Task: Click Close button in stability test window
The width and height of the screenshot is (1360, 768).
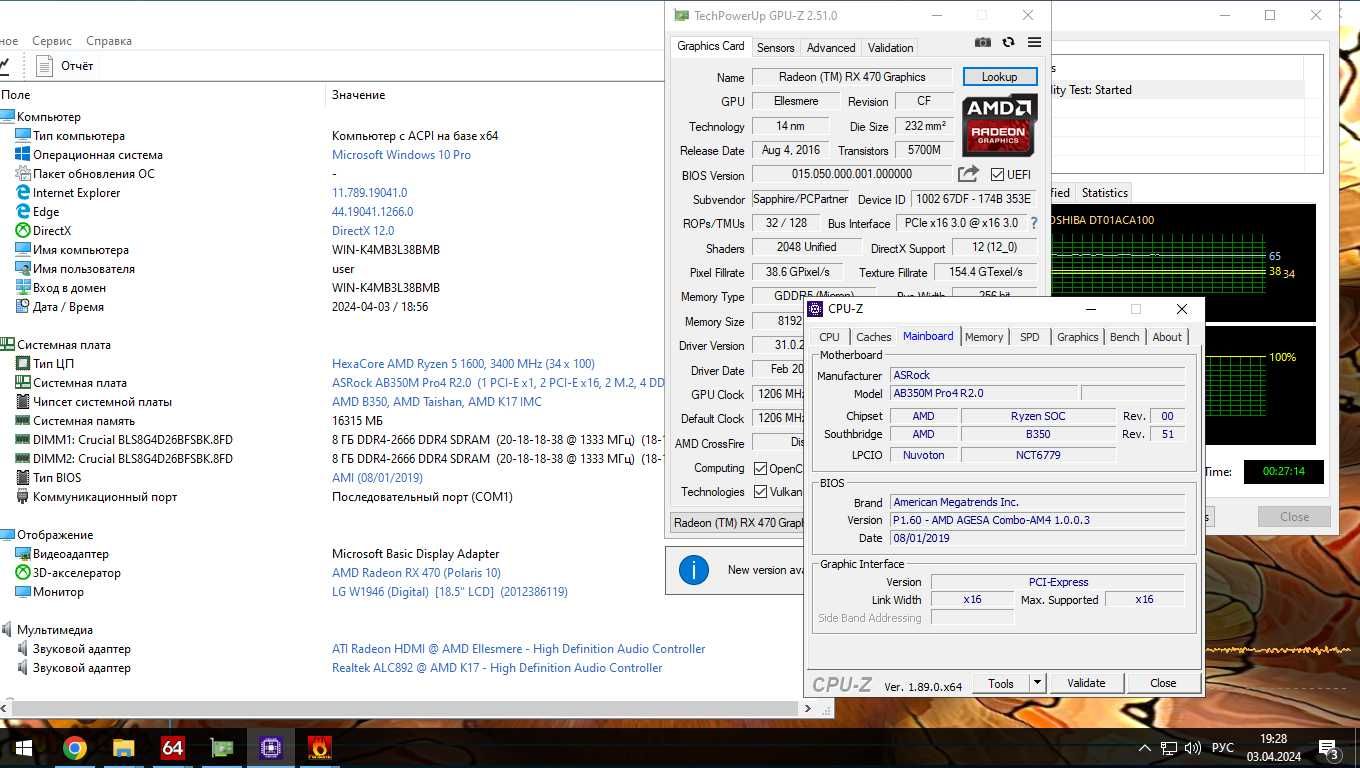Action: pyautogui.click(x=1294, y=517)
